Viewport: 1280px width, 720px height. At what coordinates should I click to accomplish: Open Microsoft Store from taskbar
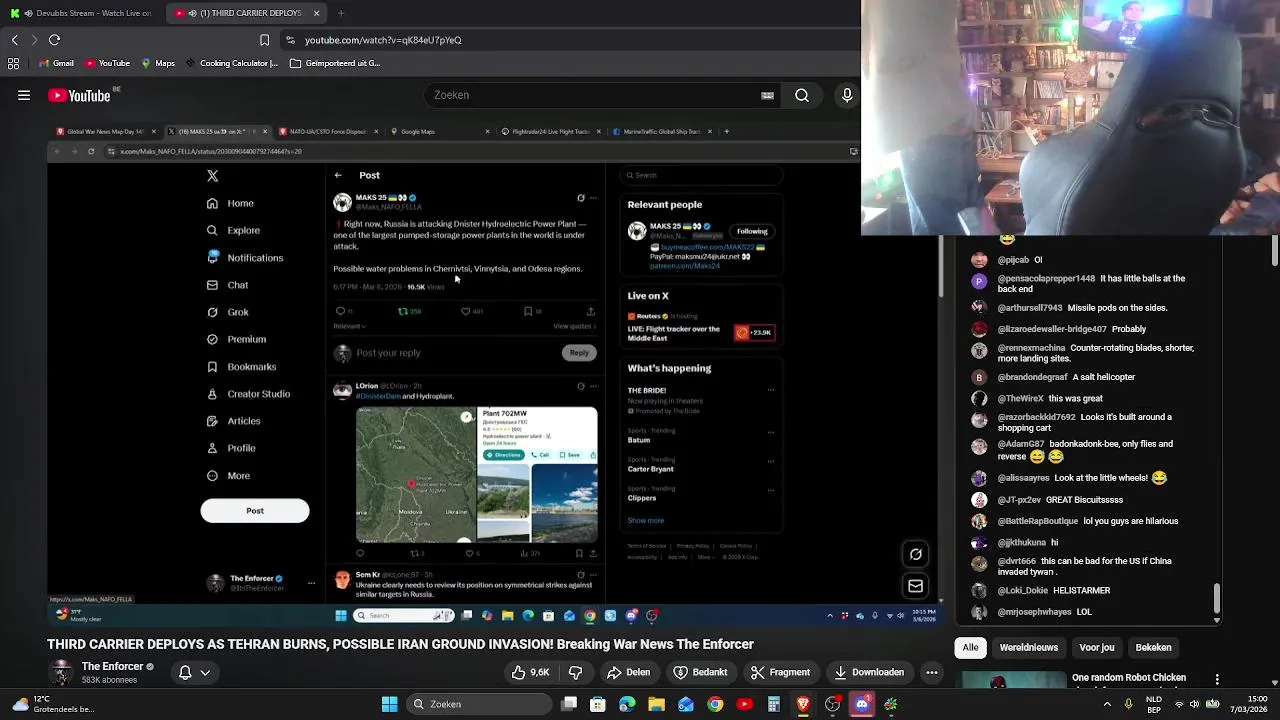(x=598, y=704)
